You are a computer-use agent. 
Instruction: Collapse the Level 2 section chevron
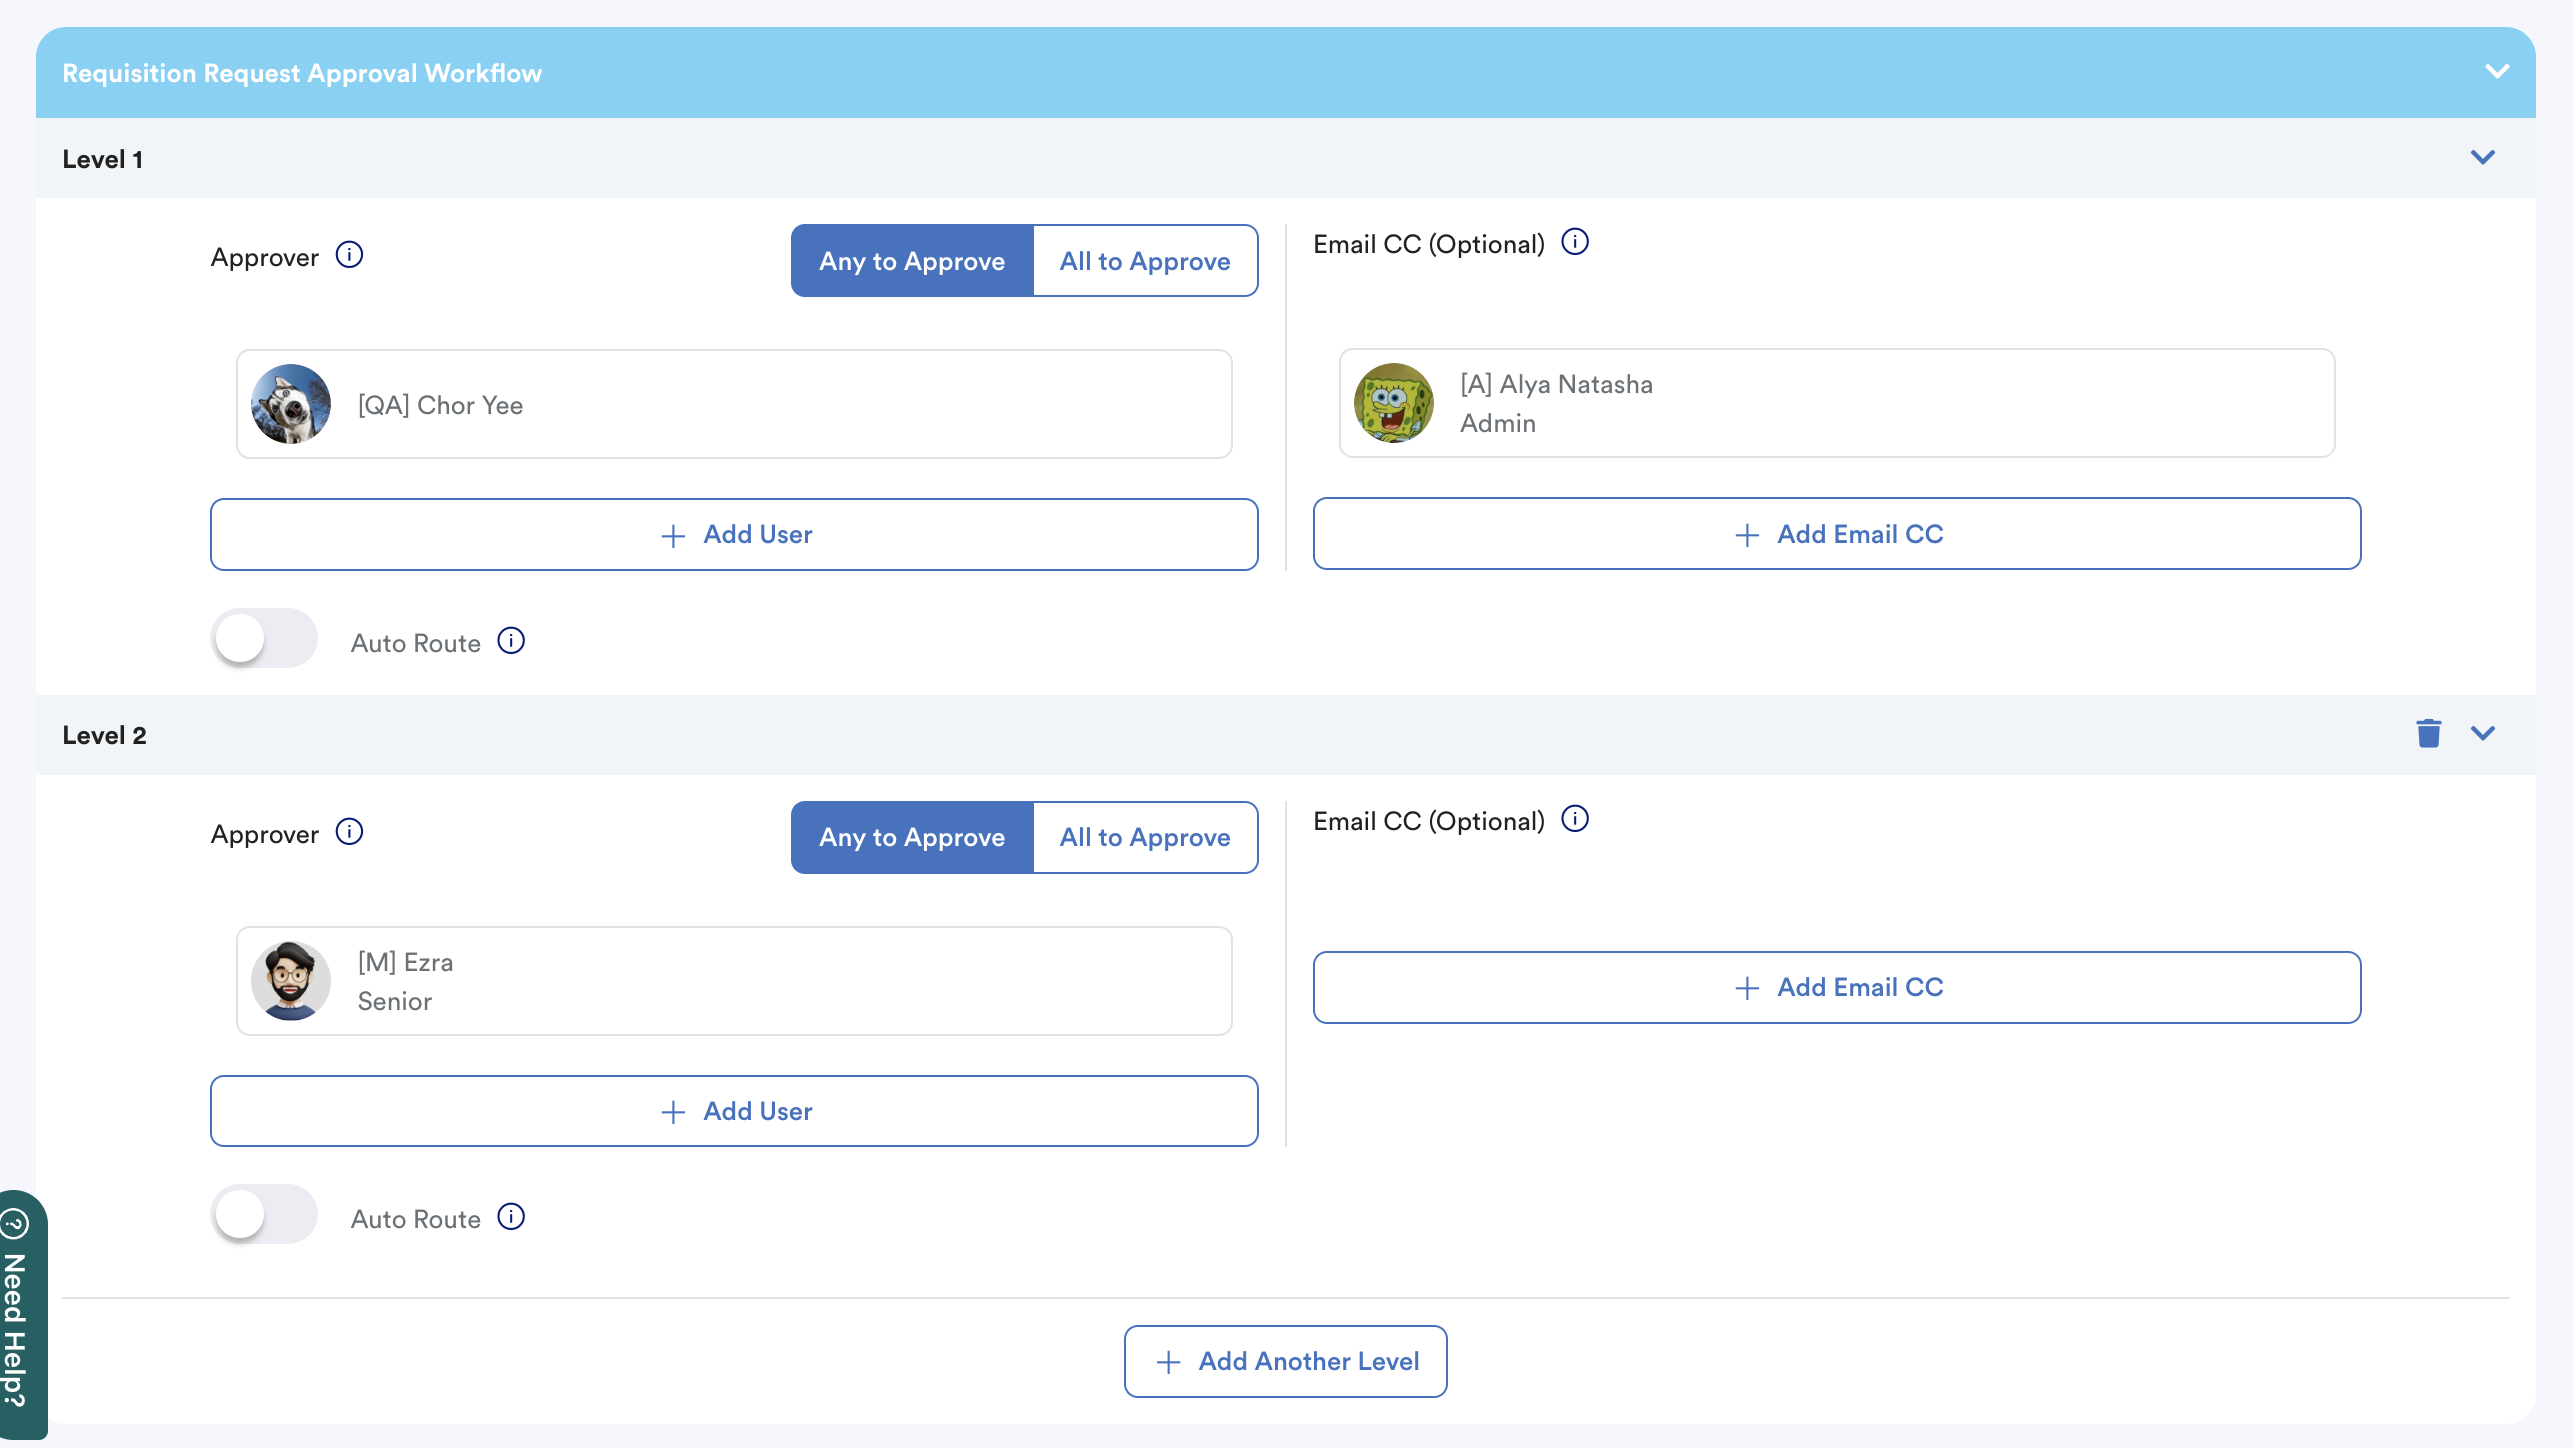(2483, 734)
